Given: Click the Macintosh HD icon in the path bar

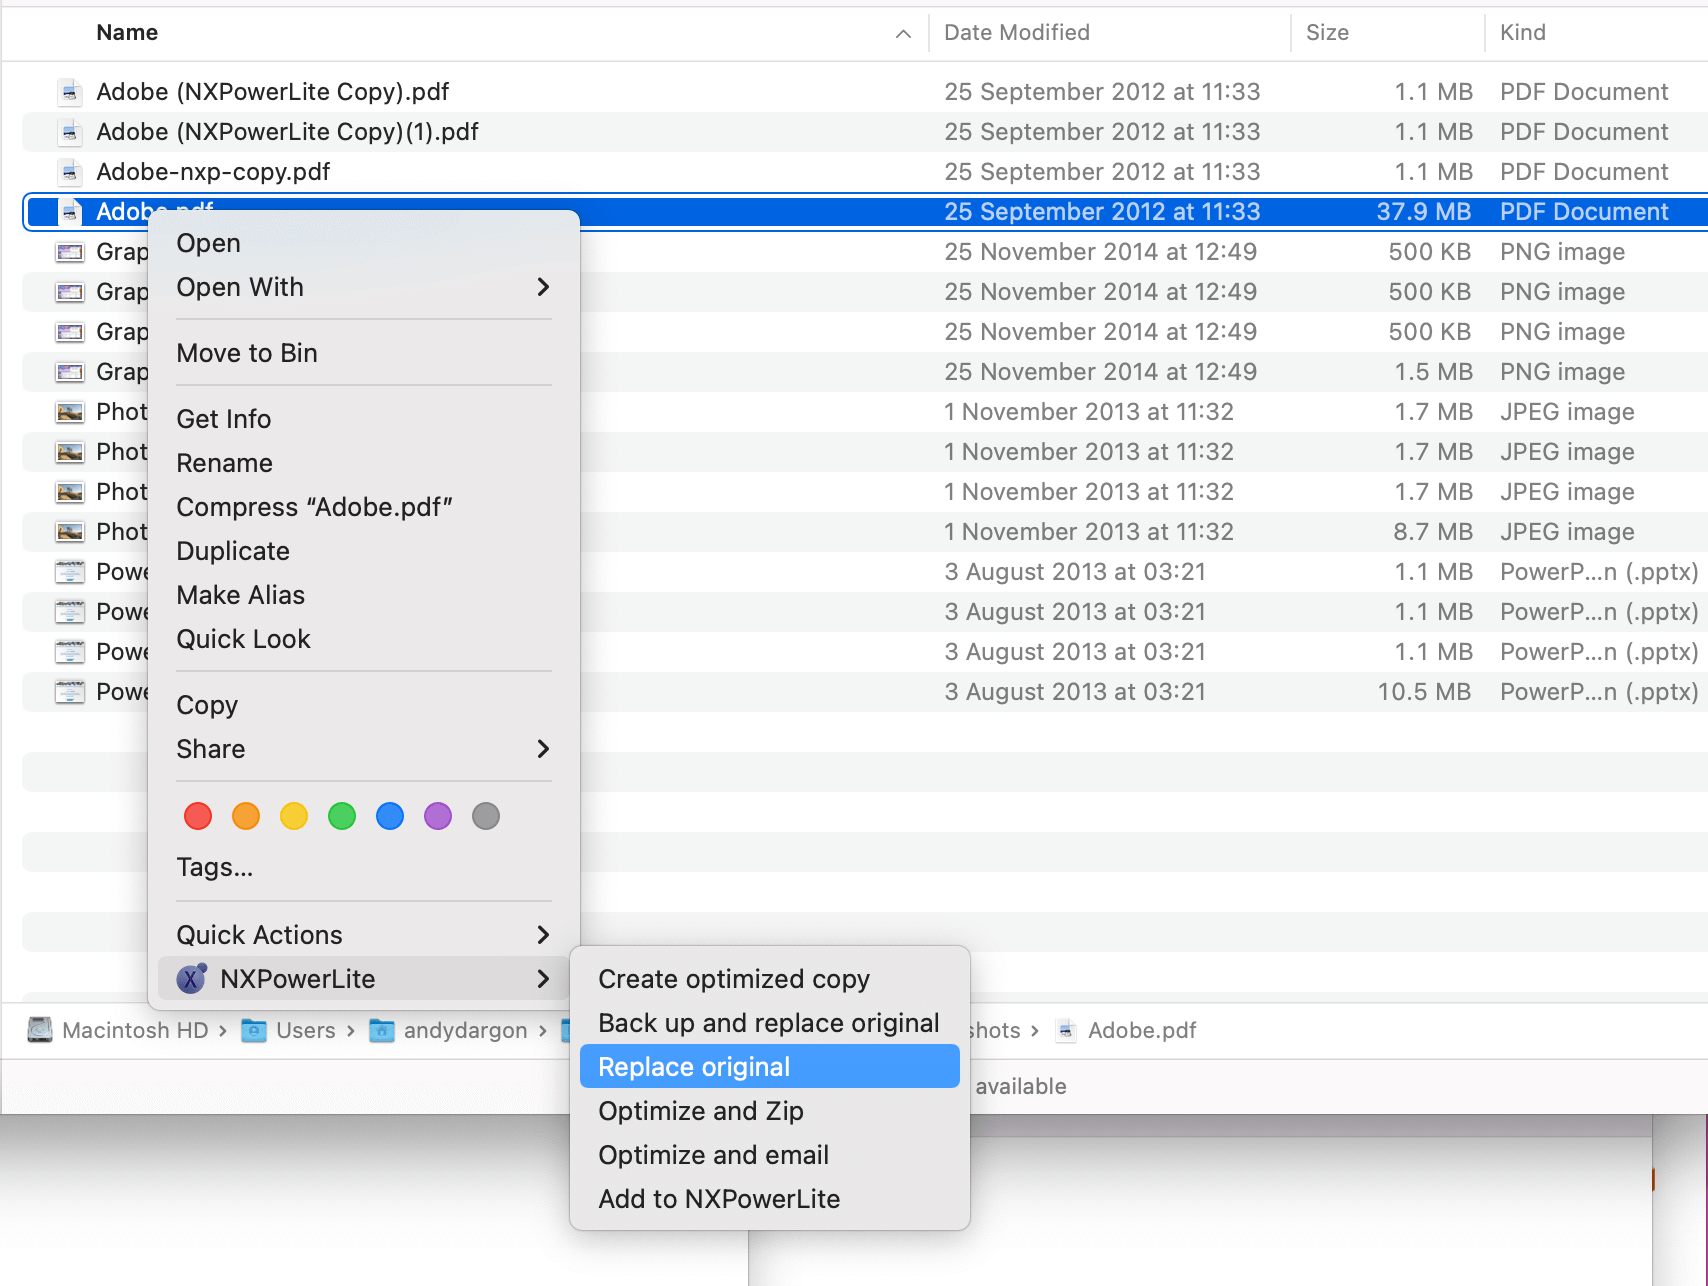Looking at the screenshot, I should click(x=38, y=1030).
